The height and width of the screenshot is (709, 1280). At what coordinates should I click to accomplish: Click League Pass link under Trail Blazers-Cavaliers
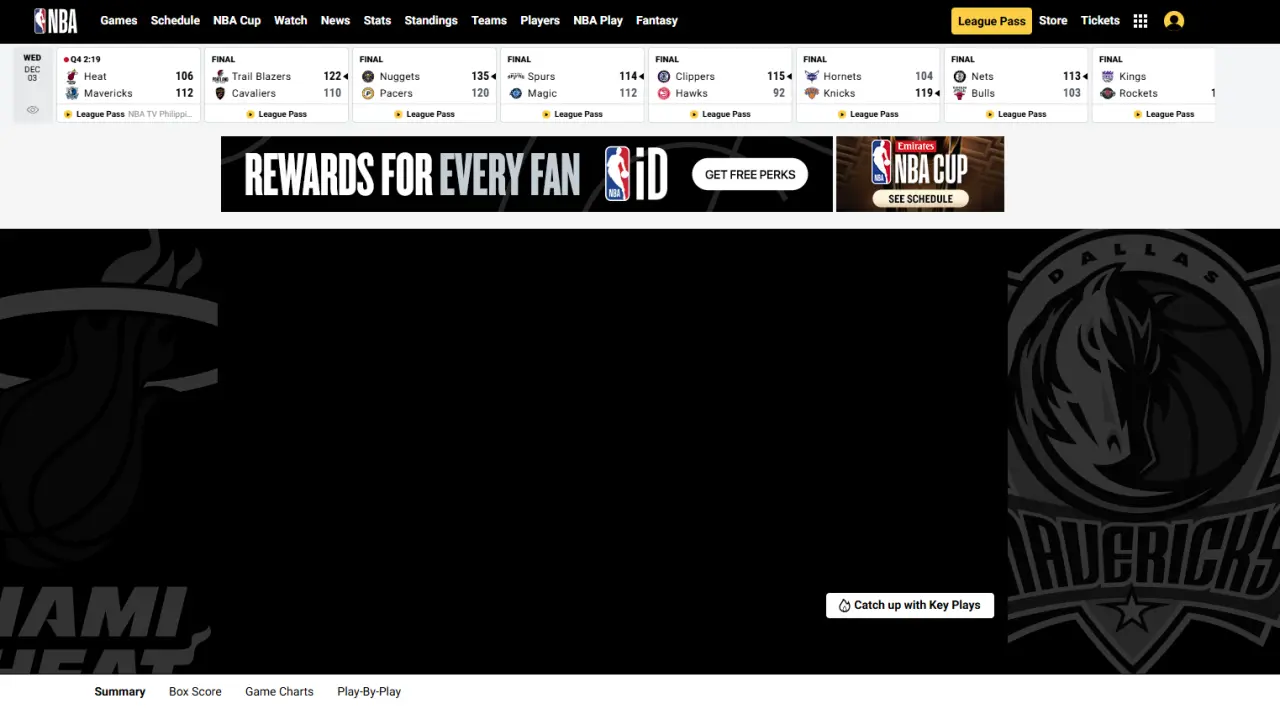point(277,114)
